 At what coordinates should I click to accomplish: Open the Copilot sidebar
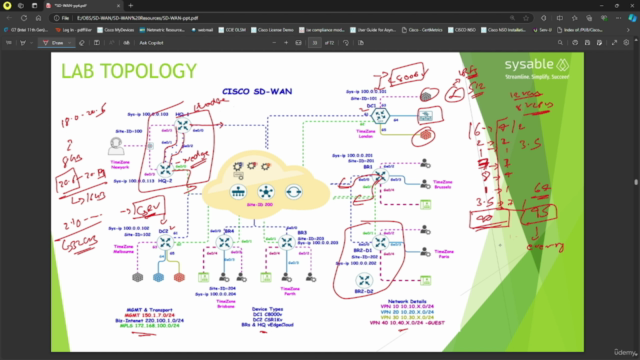[633, 18]
